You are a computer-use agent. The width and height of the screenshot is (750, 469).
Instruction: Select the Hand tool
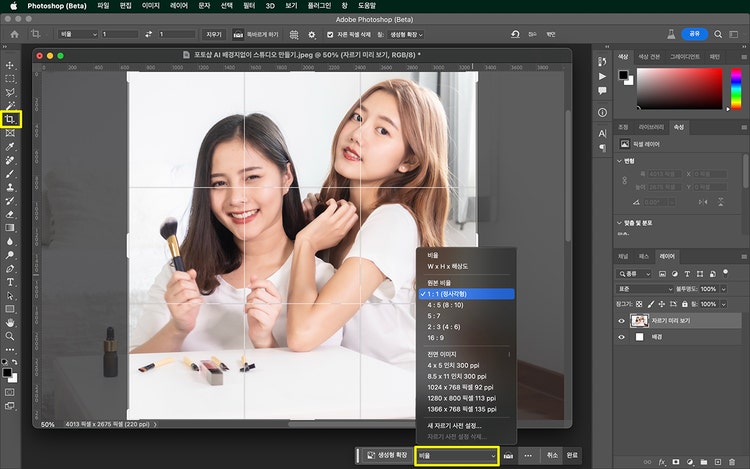point(11,323)
